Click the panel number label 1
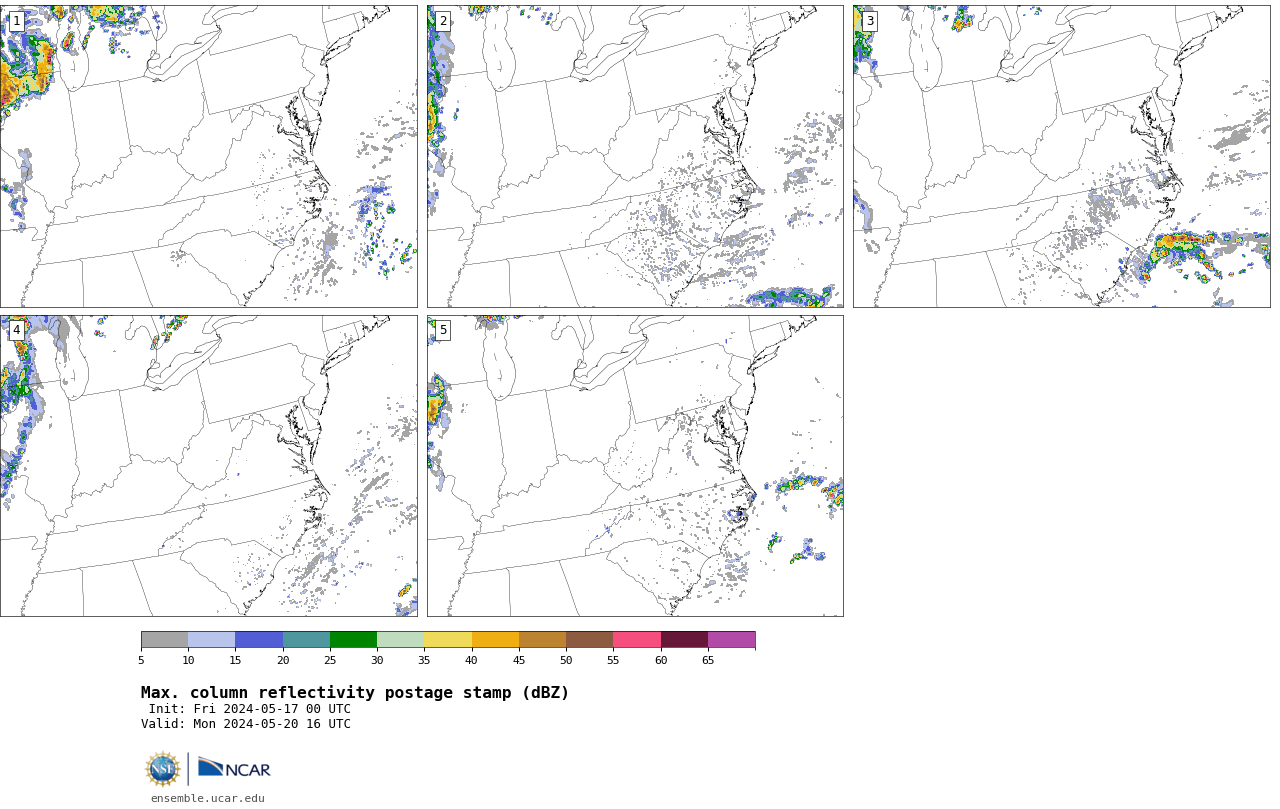The height and width of the screenshot is (809, 1280). click(16, 21)
